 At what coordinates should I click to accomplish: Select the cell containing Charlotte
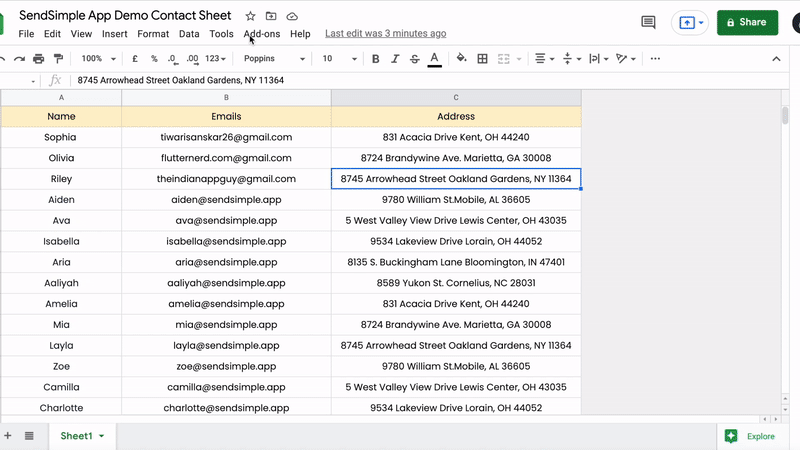pyautogui.click(x=61, y=408)
